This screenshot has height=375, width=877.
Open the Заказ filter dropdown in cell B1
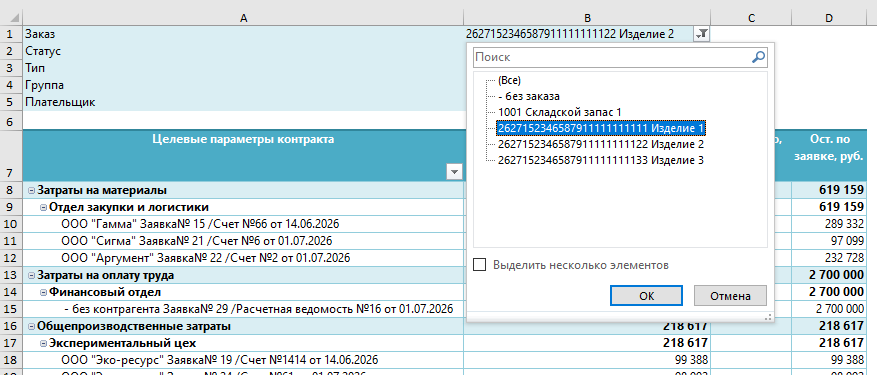[x=701, y=34]
